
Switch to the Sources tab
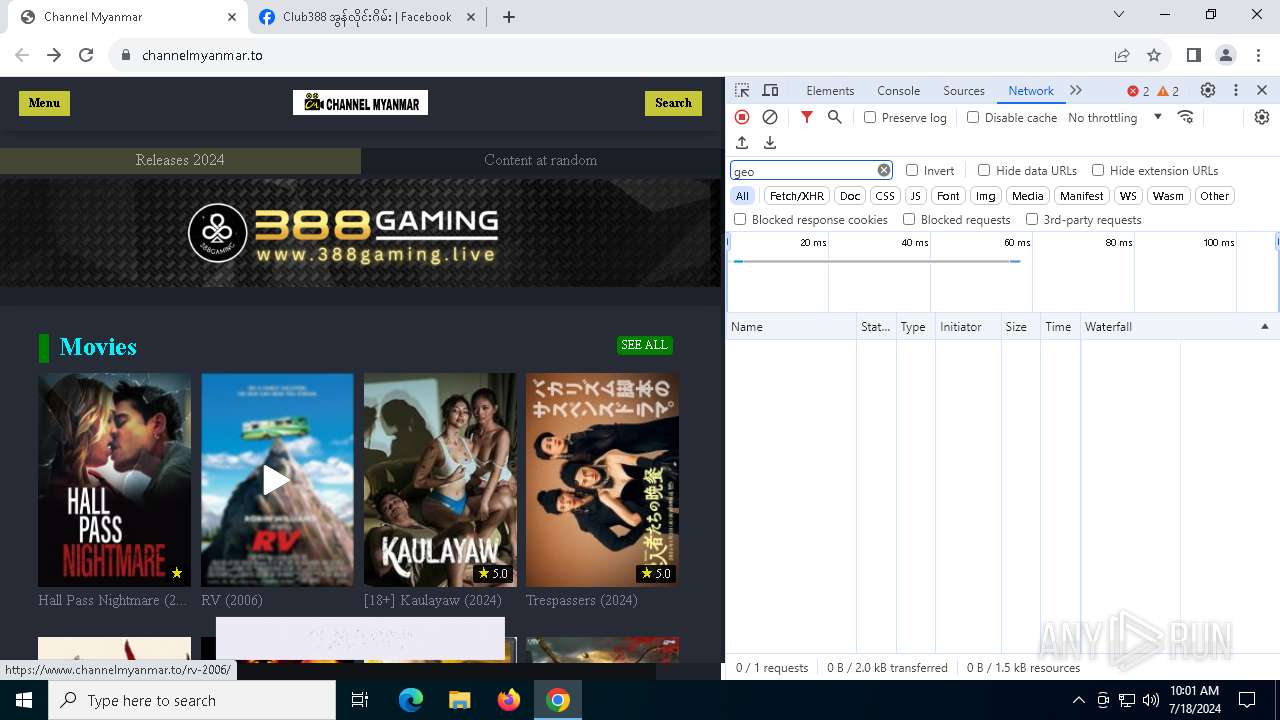pyautogui.click(x=964, y=90)
